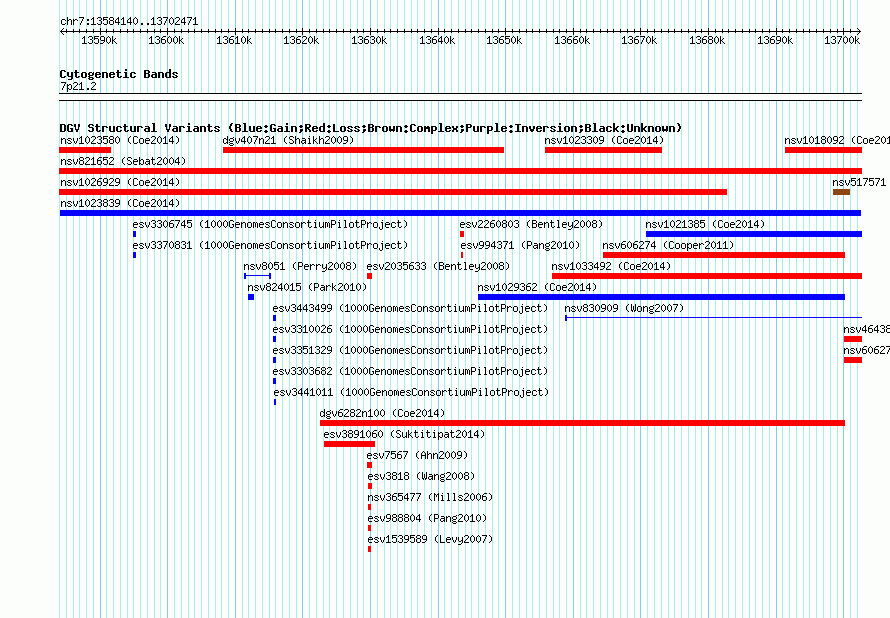Click the esv3818 (Wang2008) label
This screenshot has height=618, width=890.
[x=421, y=476]
